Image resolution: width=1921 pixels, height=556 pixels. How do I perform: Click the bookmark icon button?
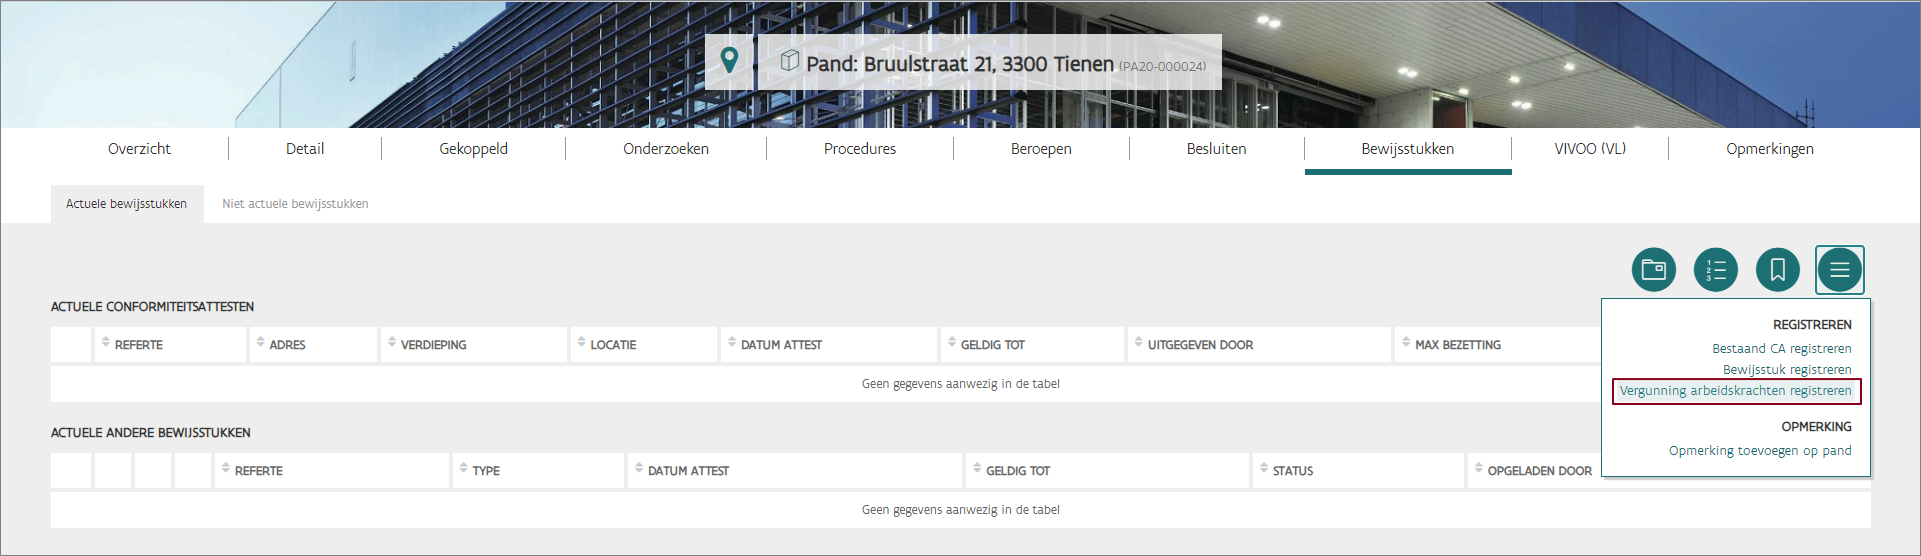[1777, 270]
